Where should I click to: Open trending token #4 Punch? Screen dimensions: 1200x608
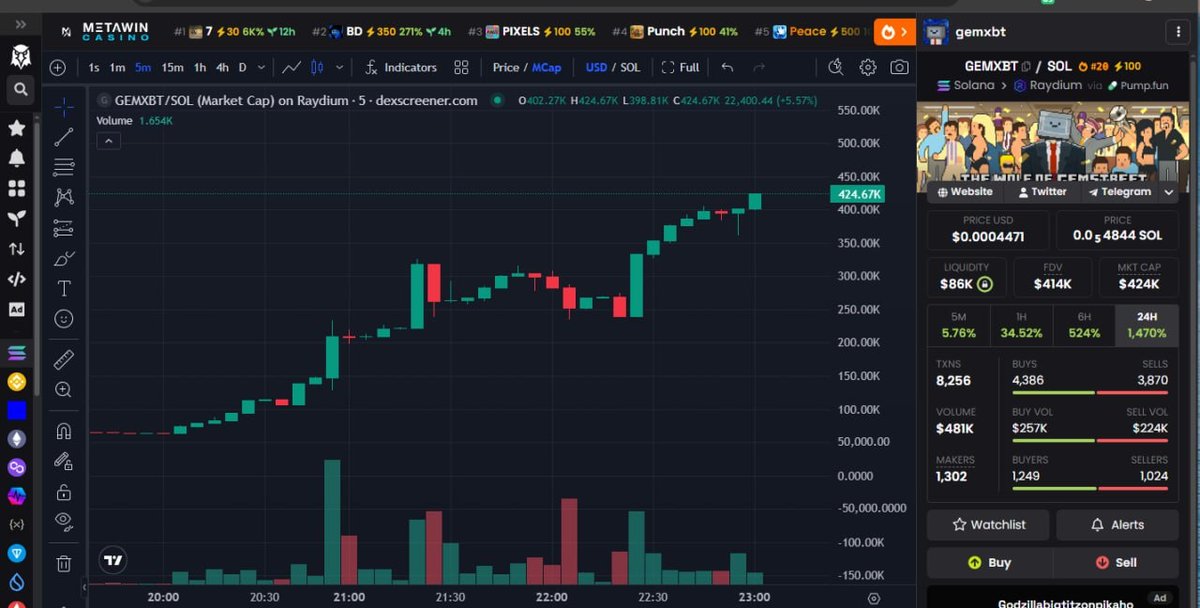point(675,32)
